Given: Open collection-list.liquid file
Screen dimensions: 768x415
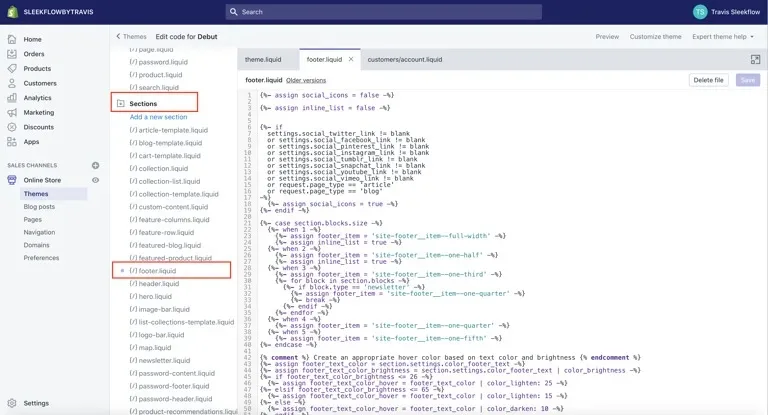Looking at the screenshot, I should coord(165,181).
